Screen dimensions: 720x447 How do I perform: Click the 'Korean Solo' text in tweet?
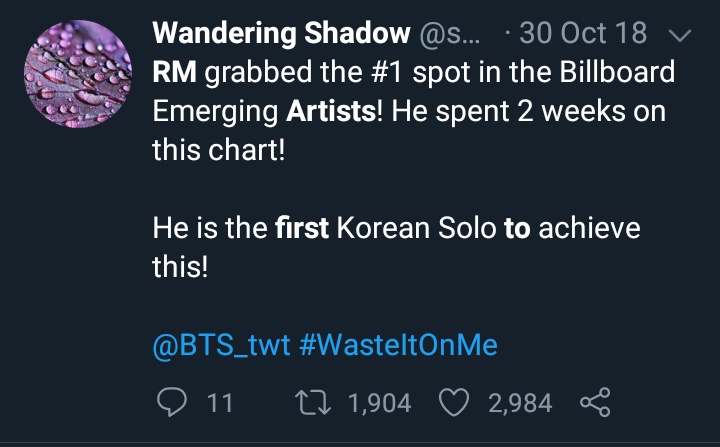coord(416,229)
